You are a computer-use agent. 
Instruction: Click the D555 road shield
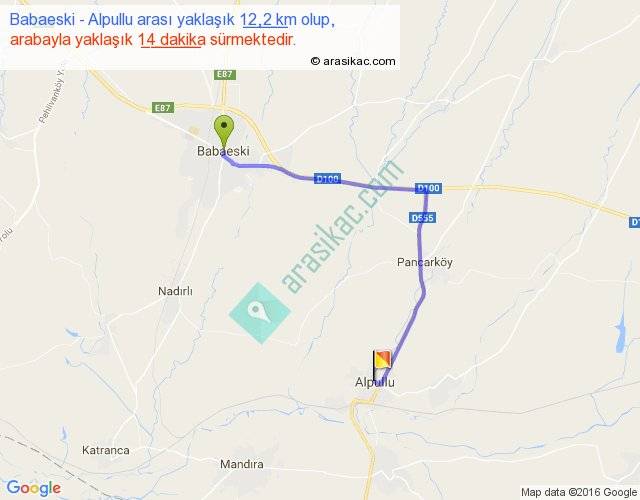(x=422, y=218)
